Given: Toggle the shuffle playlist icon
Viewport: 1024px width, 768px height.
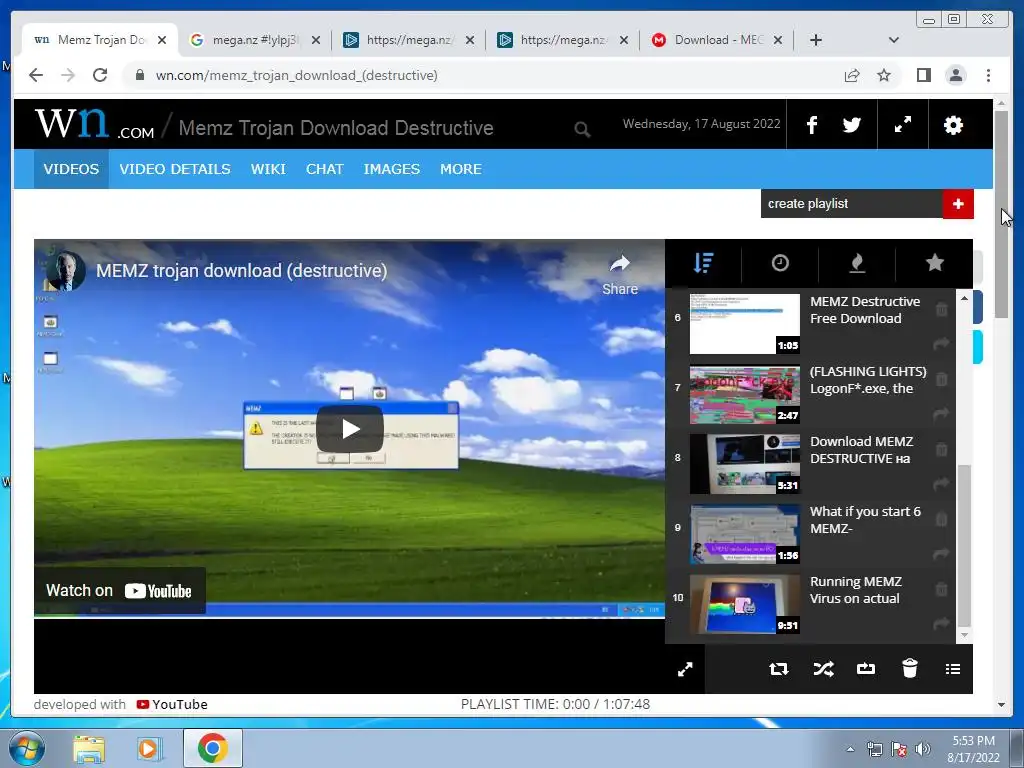Looking at the screenshot, I should tap(823, 669).
